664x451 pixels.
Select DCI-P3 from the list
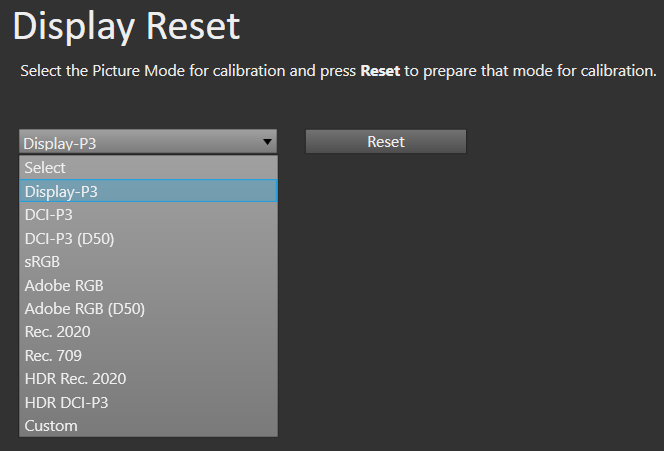click(148, 215)
